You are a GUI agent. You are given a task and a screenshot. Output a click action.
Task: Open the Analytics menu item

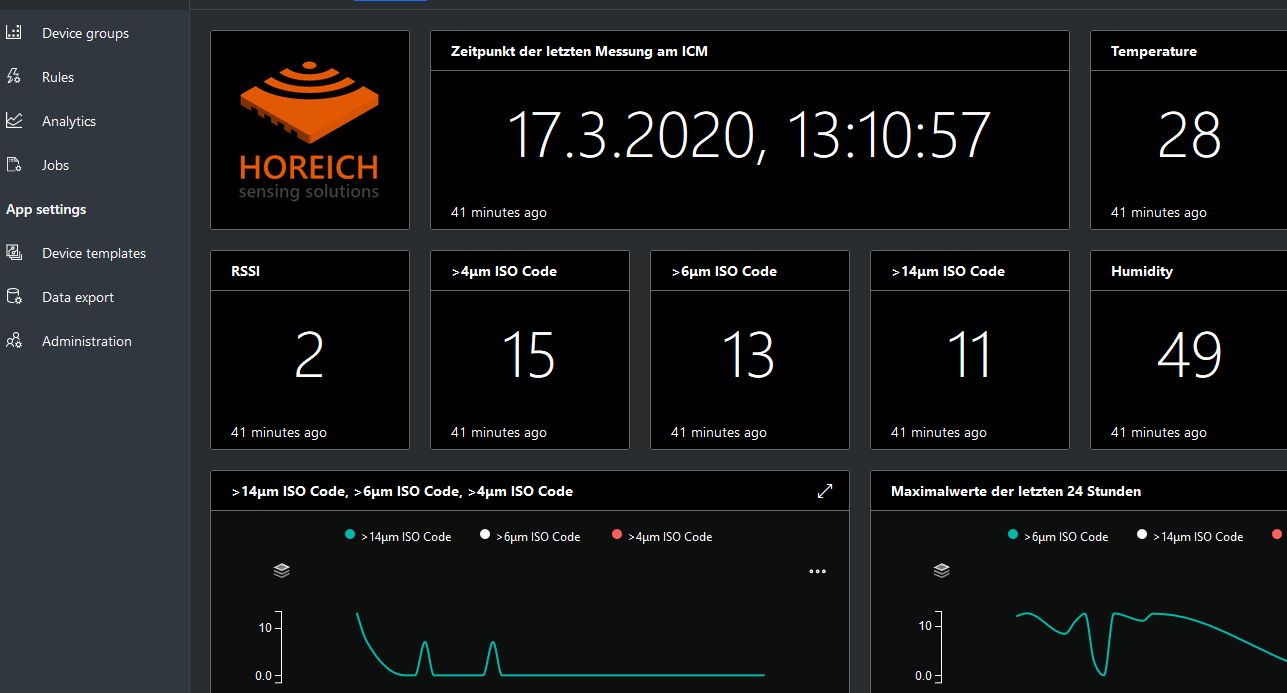[69, 121]
